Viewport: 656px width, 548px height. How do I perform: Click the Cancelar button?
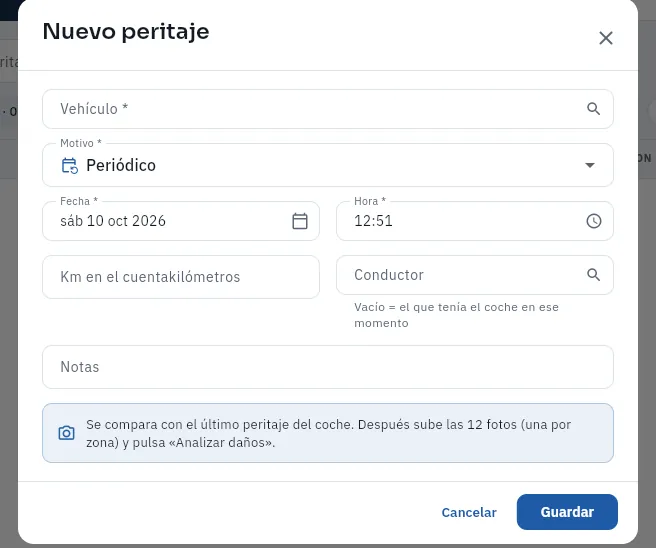469,512
